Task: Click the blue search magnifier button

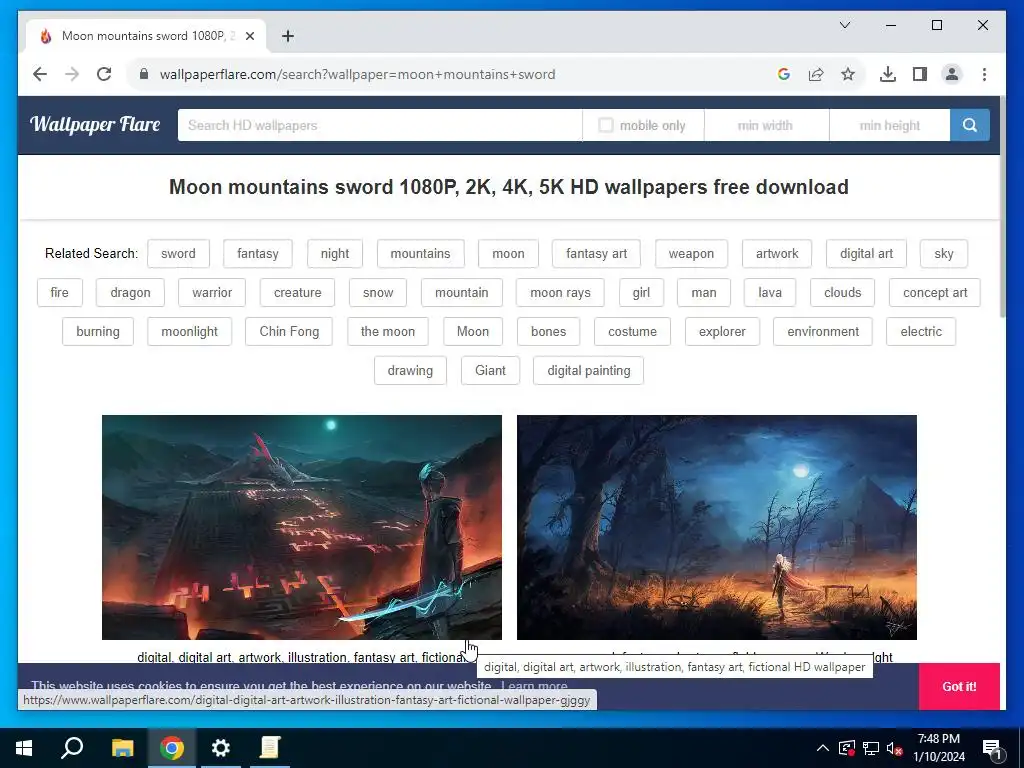Action: (970, 125)
